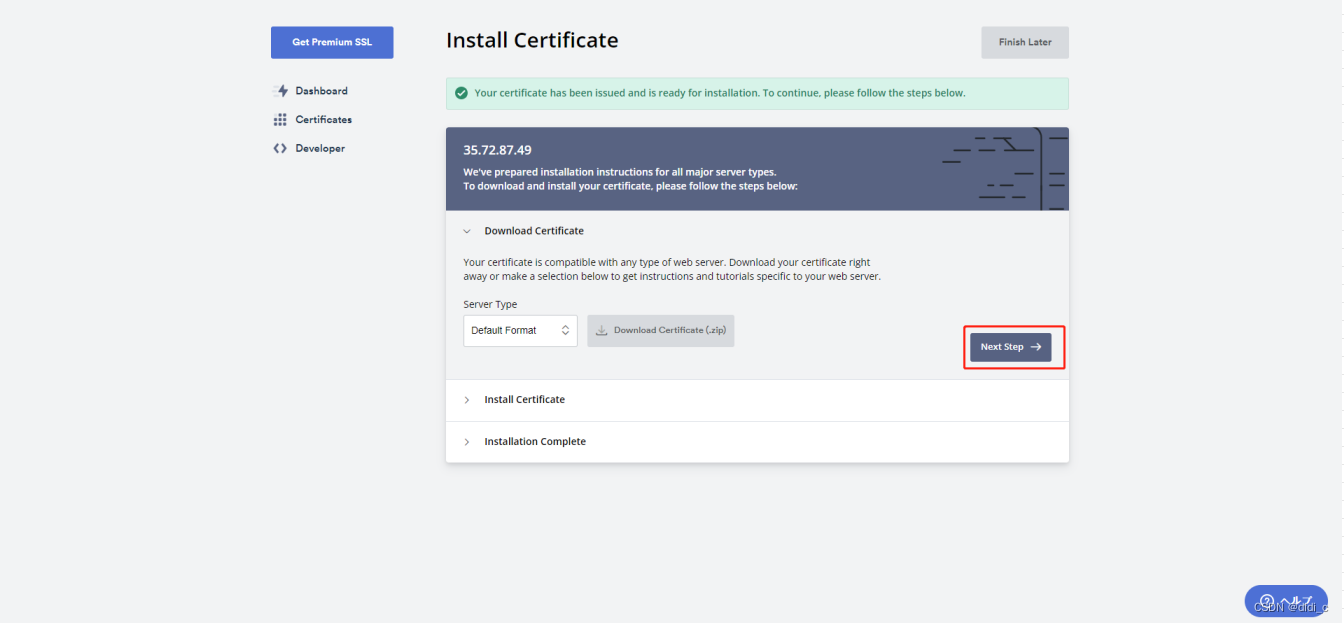Expand the Install Certificate section chevron
The width and height of the screenshot is (1344, 623).
pos(467,400)
